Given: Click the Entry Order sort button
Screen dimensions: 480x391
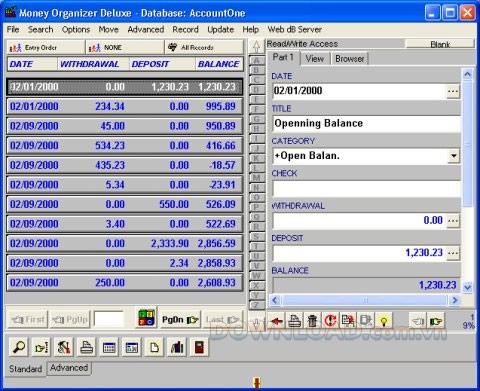Looking at the screenshot, I should pos(46,47).
